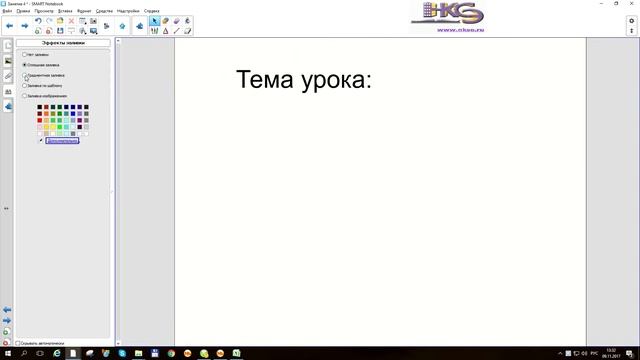Image resolution: width=640 pixels, height=360 pixels.
Task: Click the blue previous page arrow at sidebar bottom
Action: [x=7, y=310]
